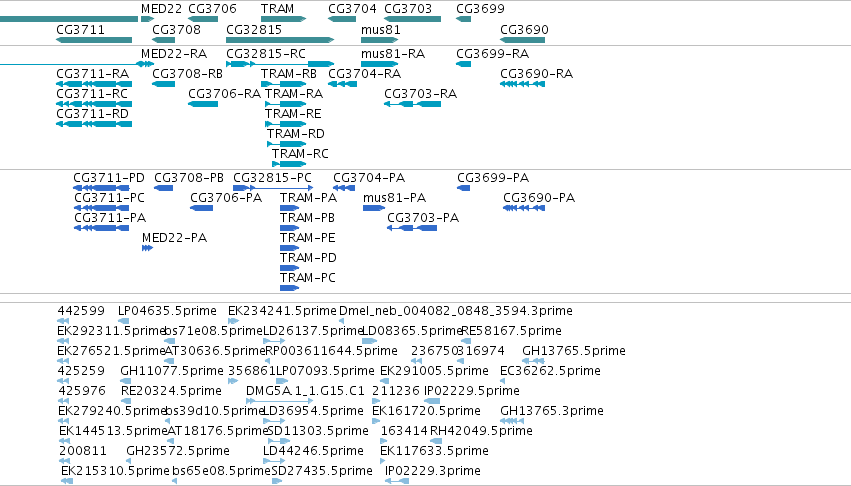The height and width of the screenshot is (486, 851).
Task: Select transcript TRAM-RB
Action: click(x=289, y=74)
